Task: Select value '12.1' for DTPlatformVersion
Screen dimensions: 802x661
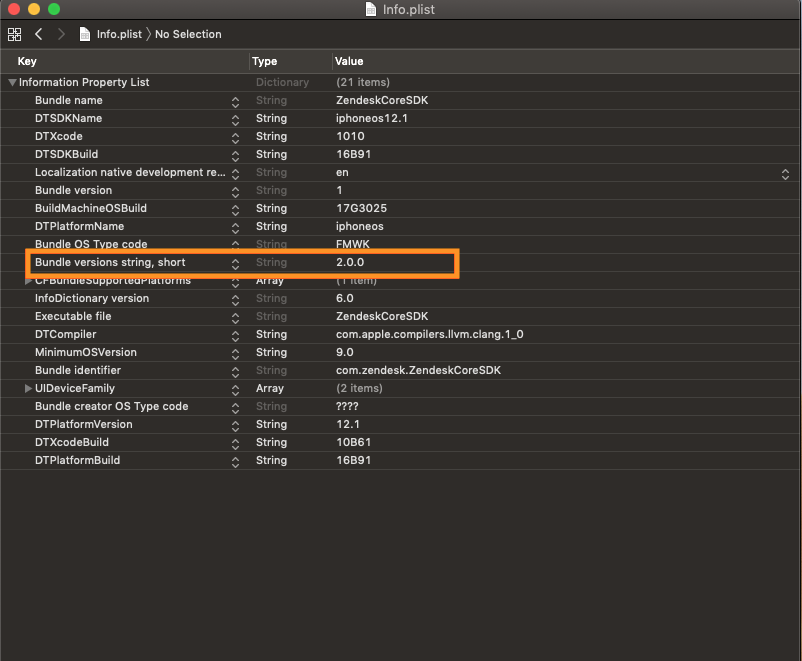Action: point(348,424)
